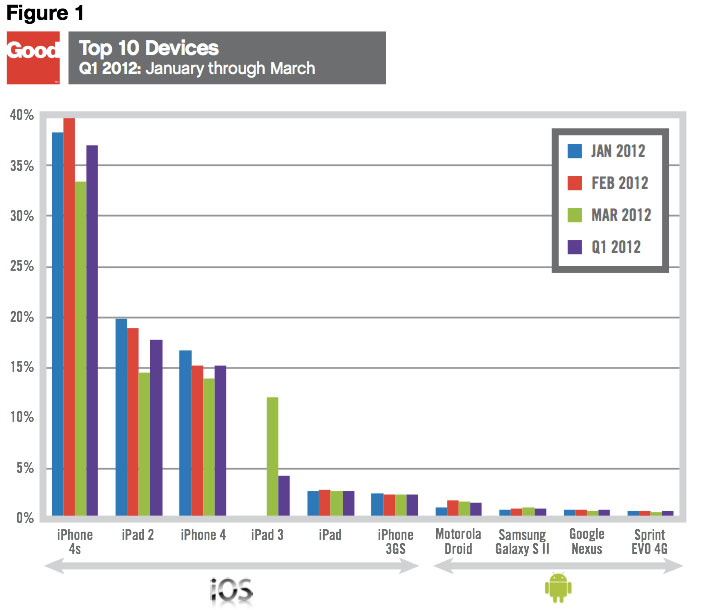Click the purple Q1 2012 legend swatch

(x=574, y=247)
